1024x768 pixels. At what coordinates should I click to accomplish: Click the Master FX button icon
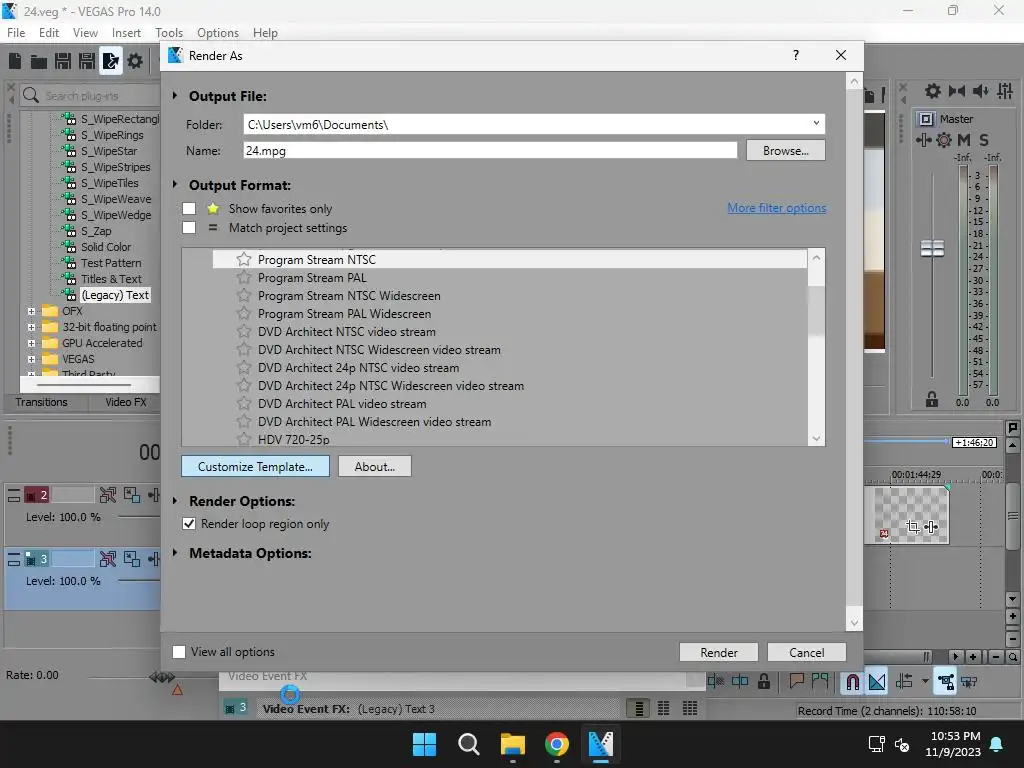tap(924, 140)
